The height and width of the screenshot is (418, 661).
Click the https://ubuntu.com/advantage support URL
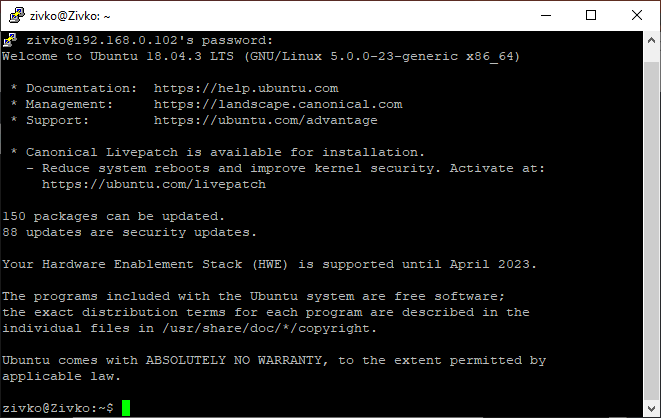(x=266, y=120)
